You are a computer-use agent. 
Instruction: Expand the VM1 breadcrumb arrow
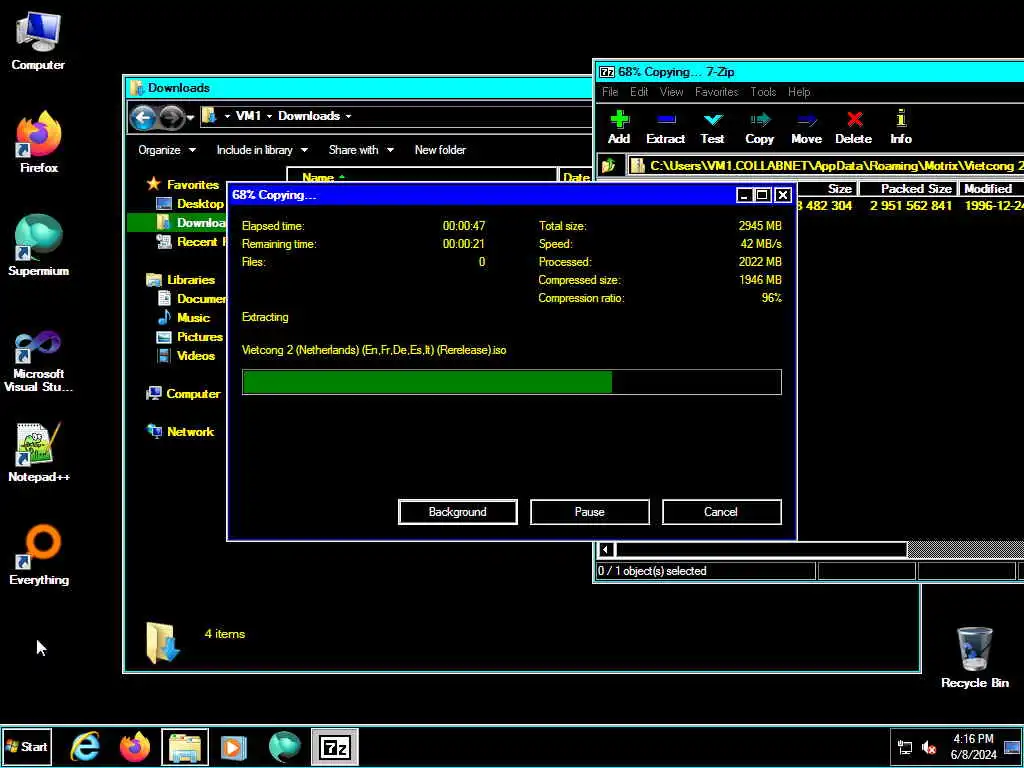269,116
